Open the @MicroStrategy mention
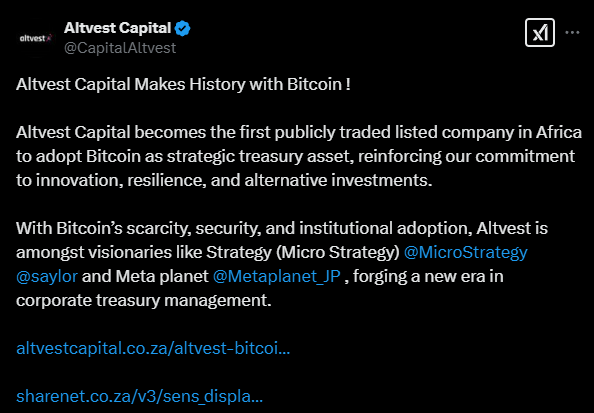The height and width of the screenshot is (413, 594). 466,252
